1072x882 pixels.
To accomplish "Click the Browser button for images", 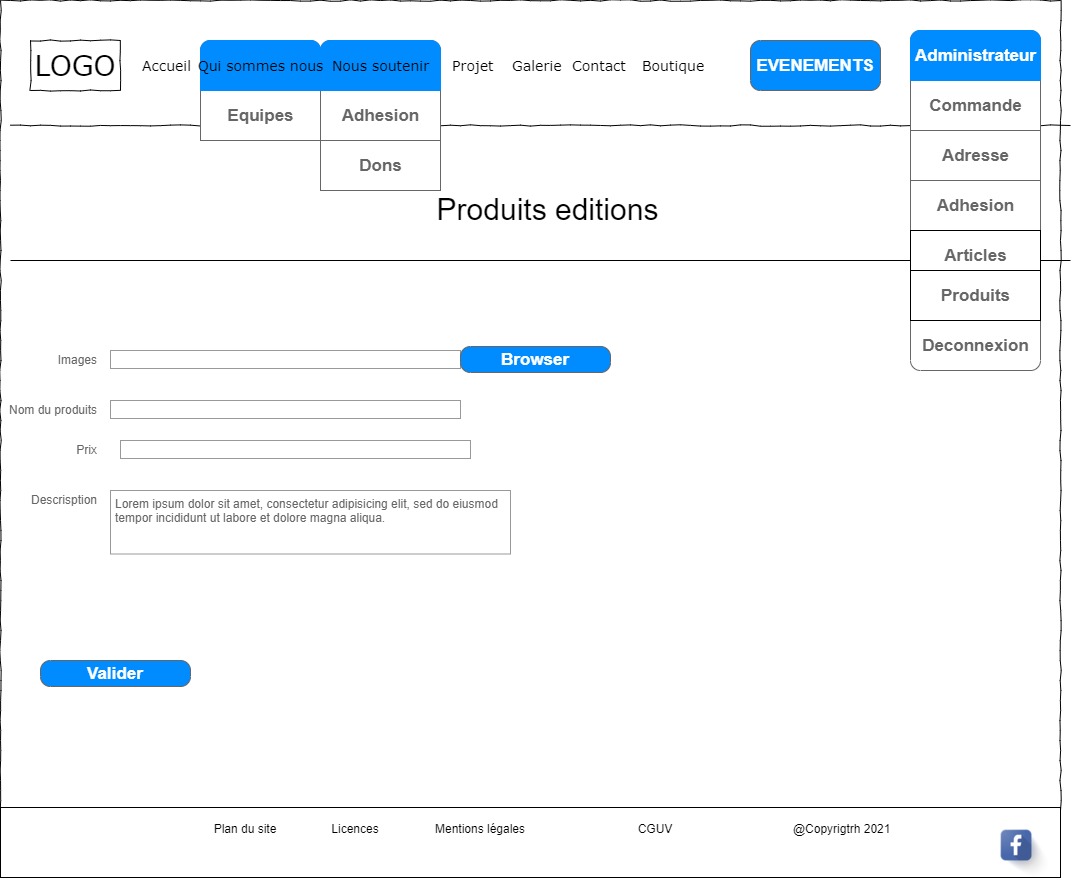I will click(x=535, y=360).
